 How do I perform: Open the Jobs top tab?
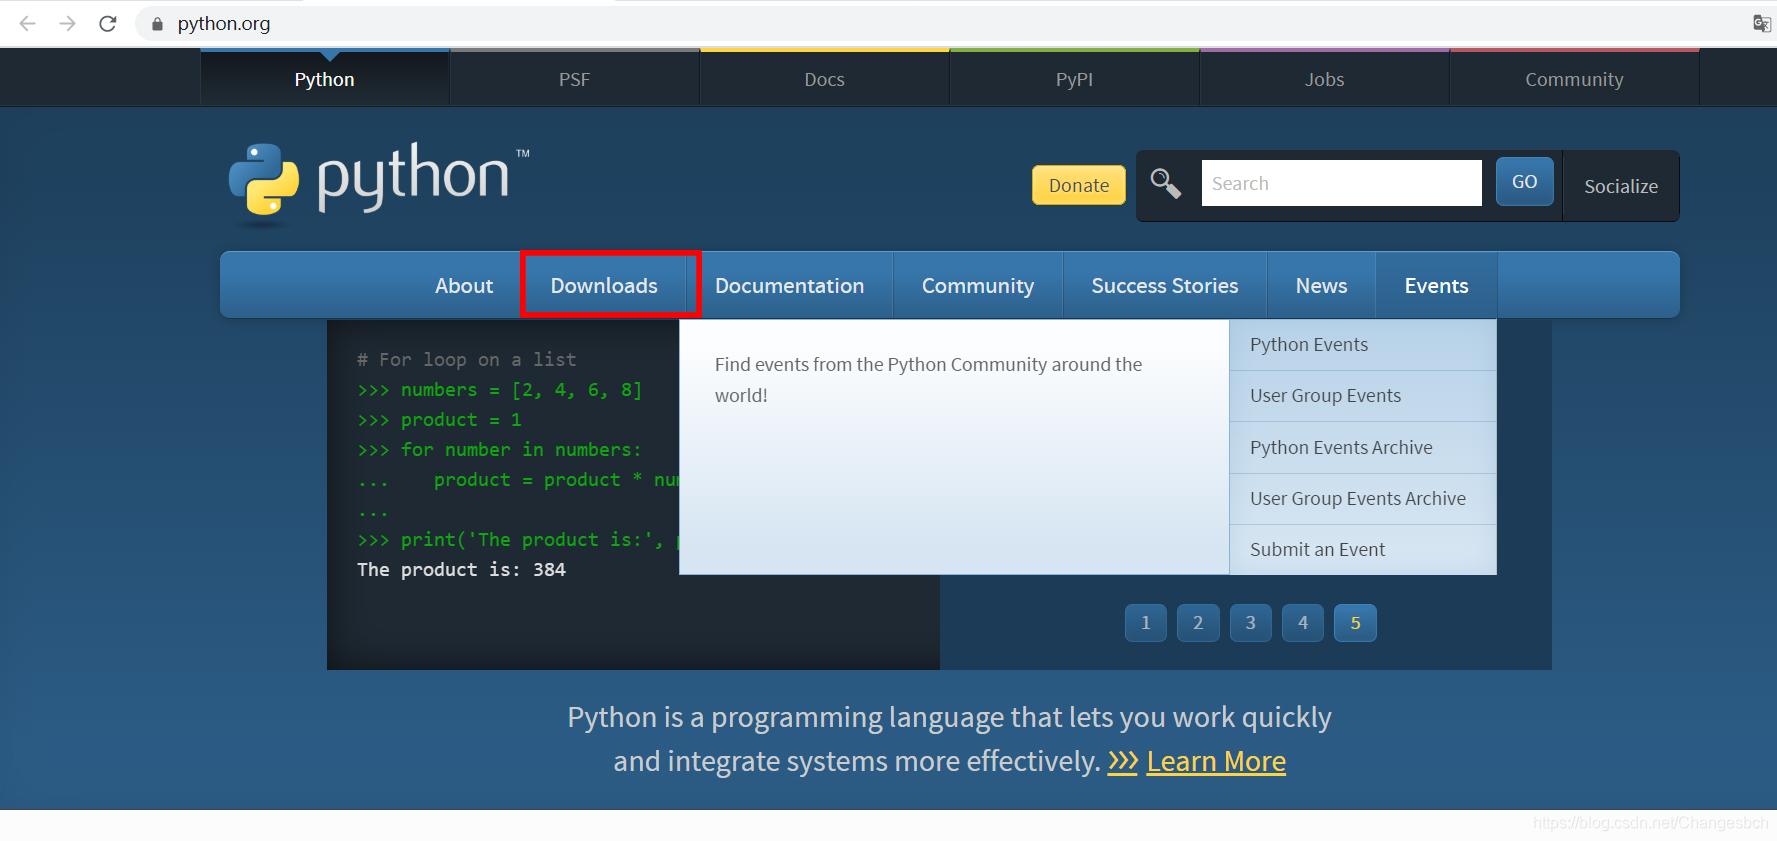1324,79
